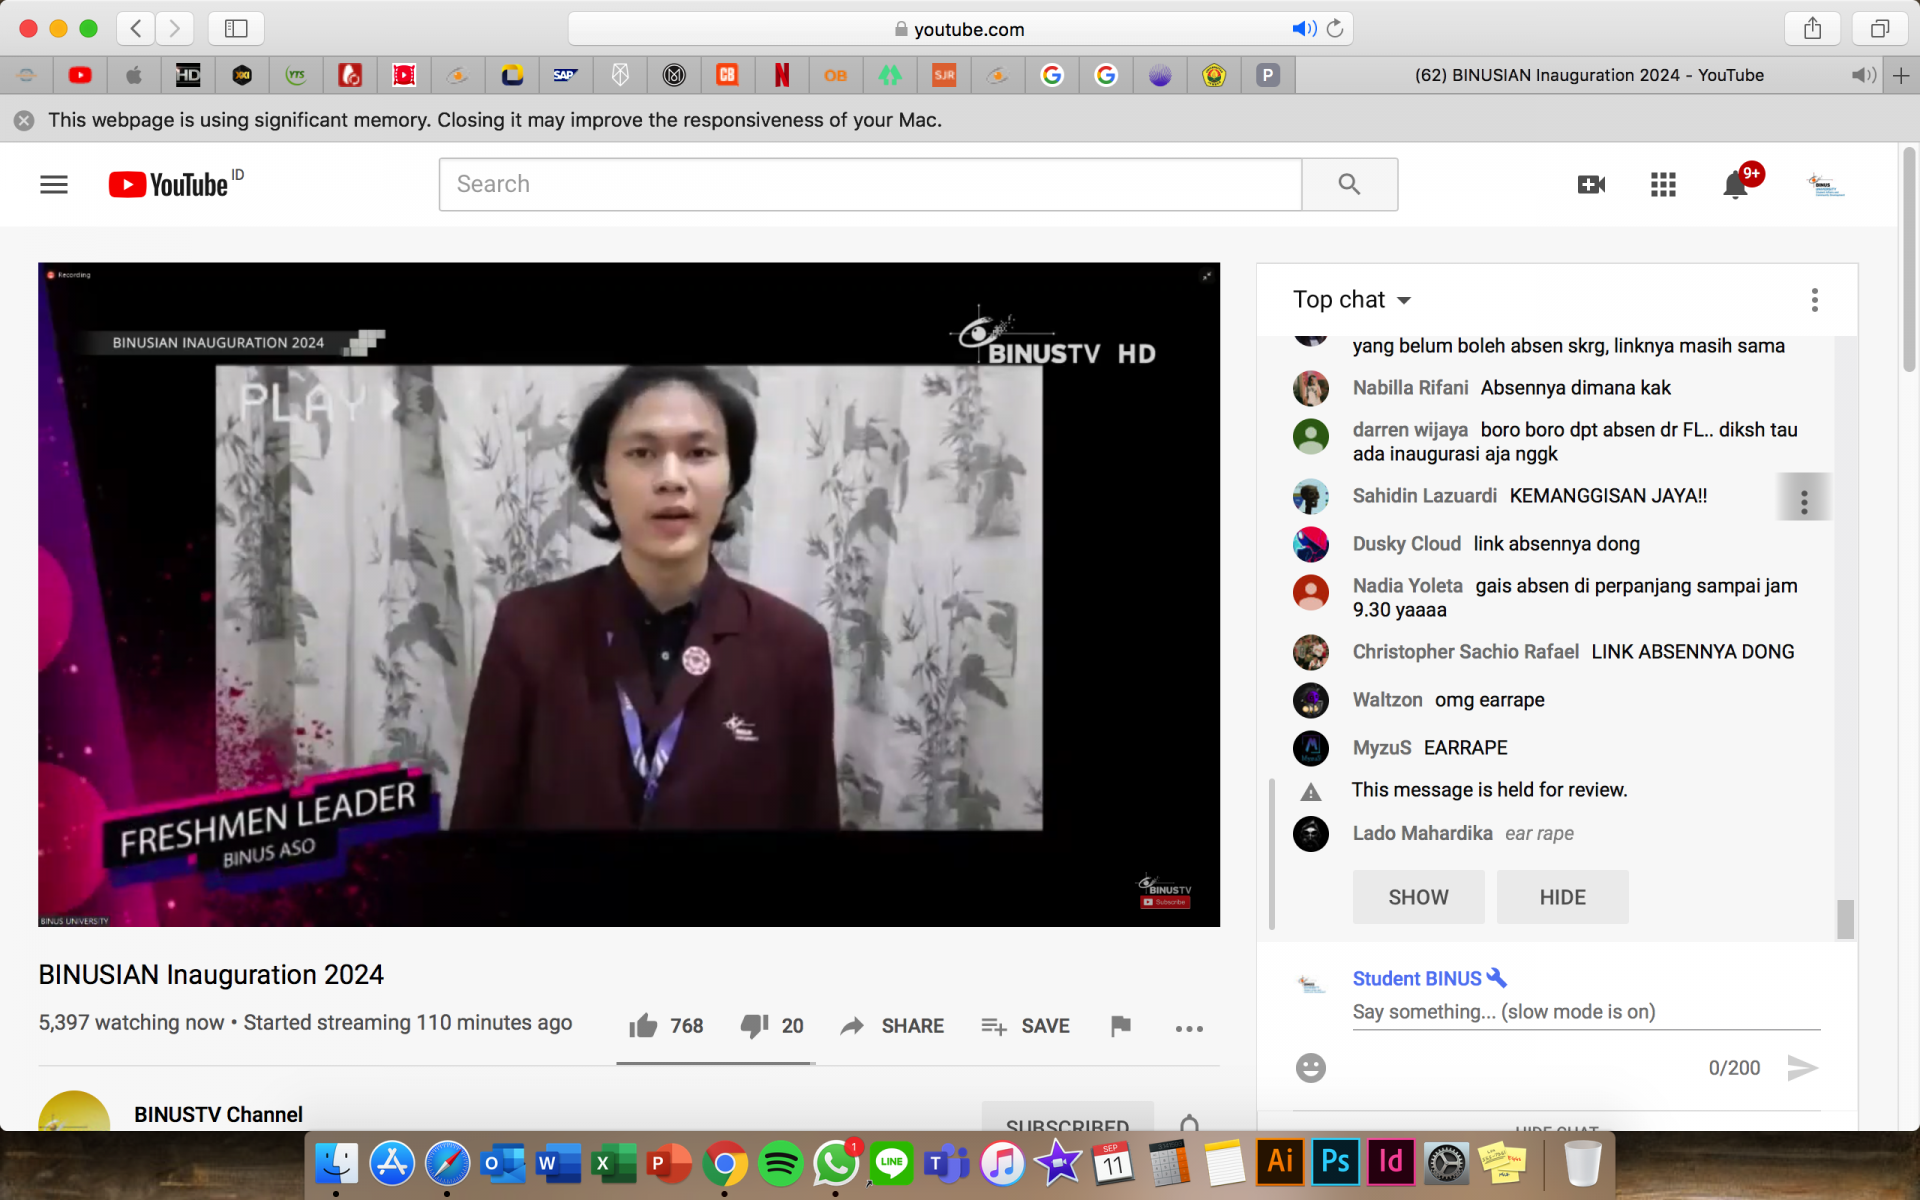The image size is (1920, 1200).
Task: Report video with the flag icon
Action: point(1120,1026)
